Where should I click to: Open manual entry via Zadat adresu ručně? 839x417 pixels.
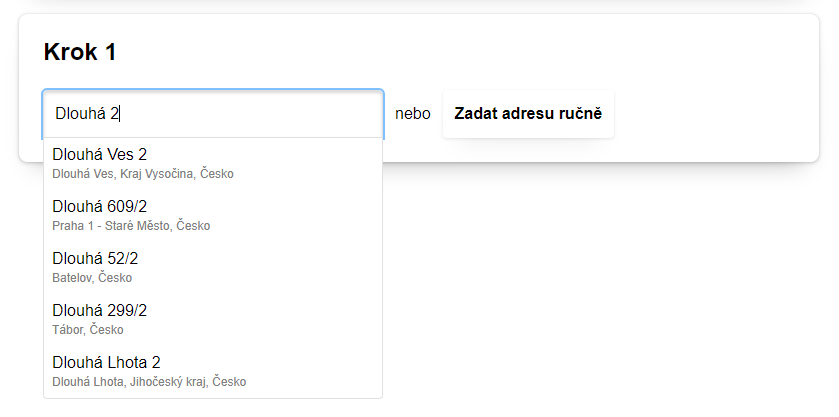(528, 113)
